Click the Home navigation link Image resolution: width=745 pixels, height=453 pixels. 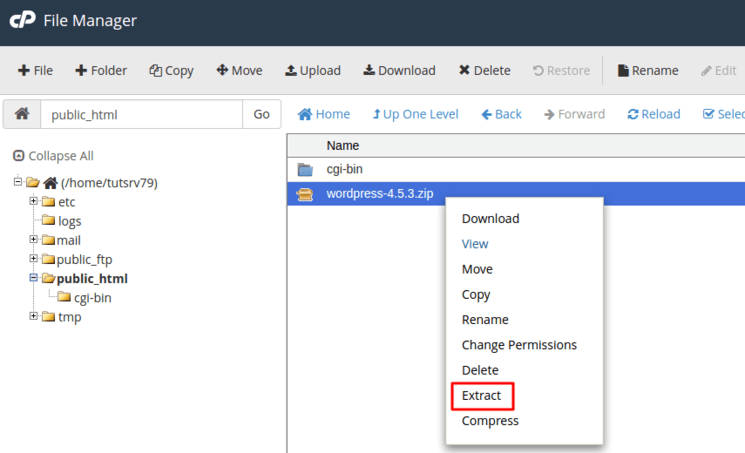pos(324,114)
